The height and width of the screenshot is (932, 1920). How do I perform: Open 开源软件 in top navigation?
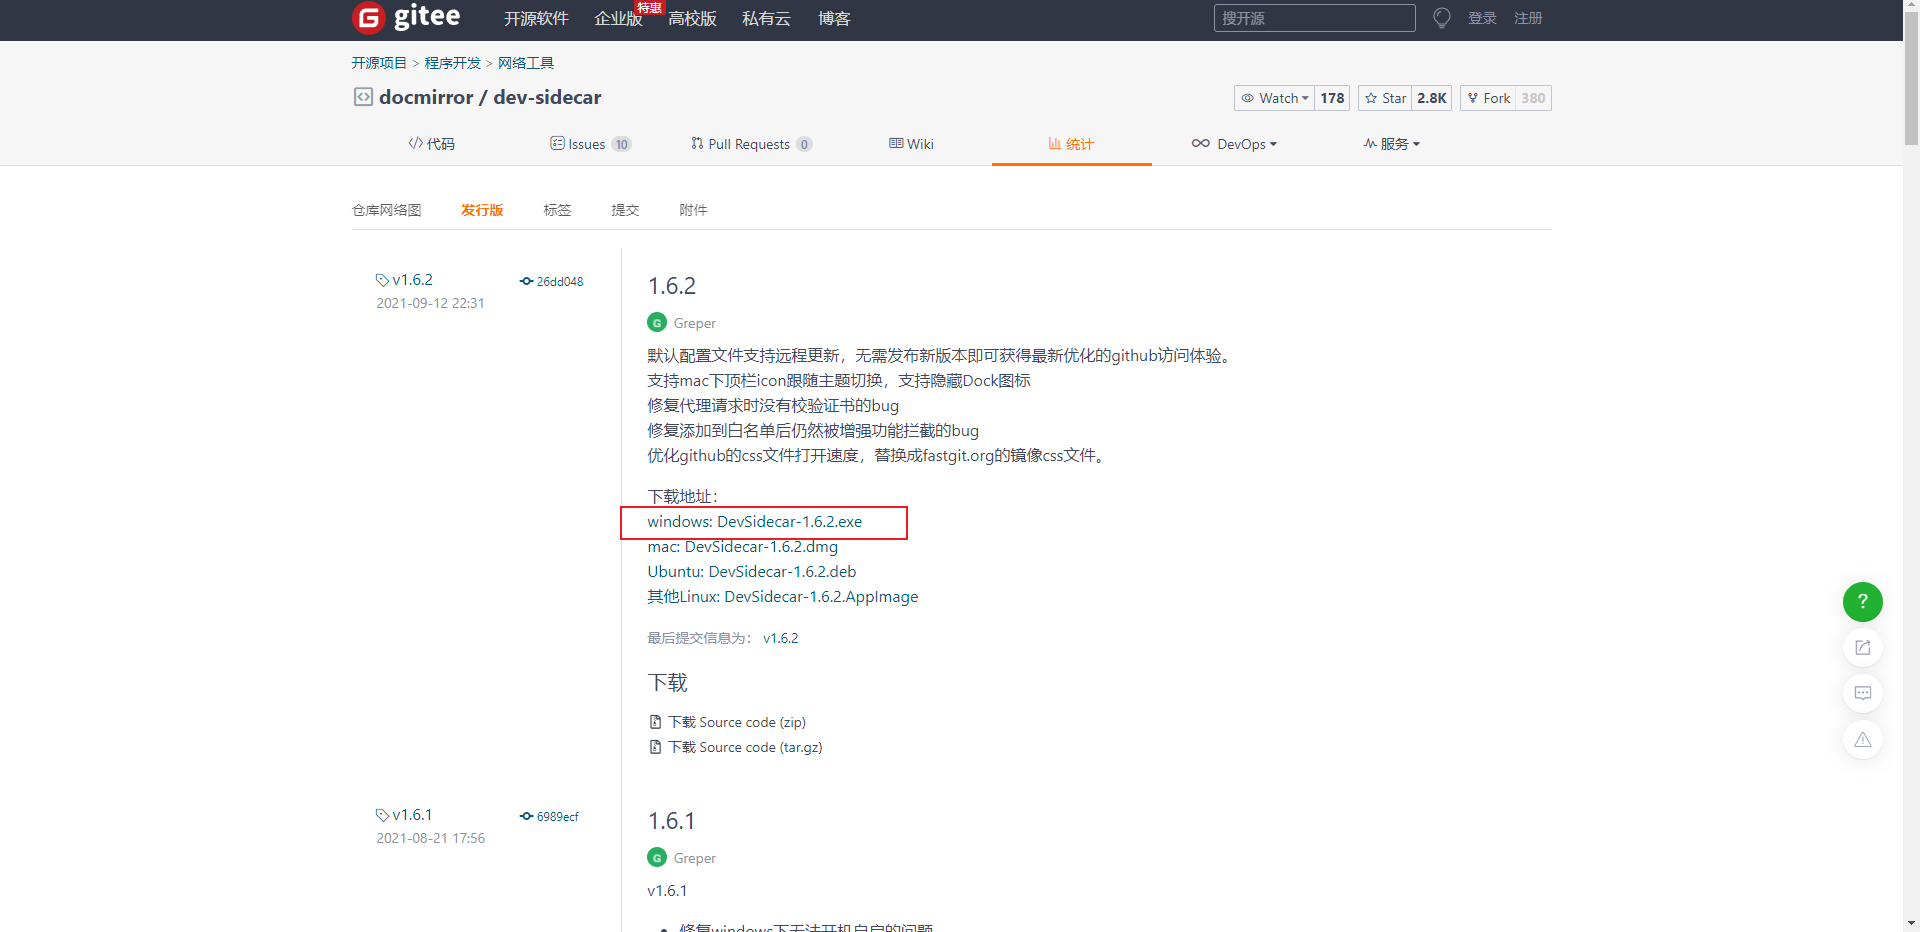click(x=536, y=19)
